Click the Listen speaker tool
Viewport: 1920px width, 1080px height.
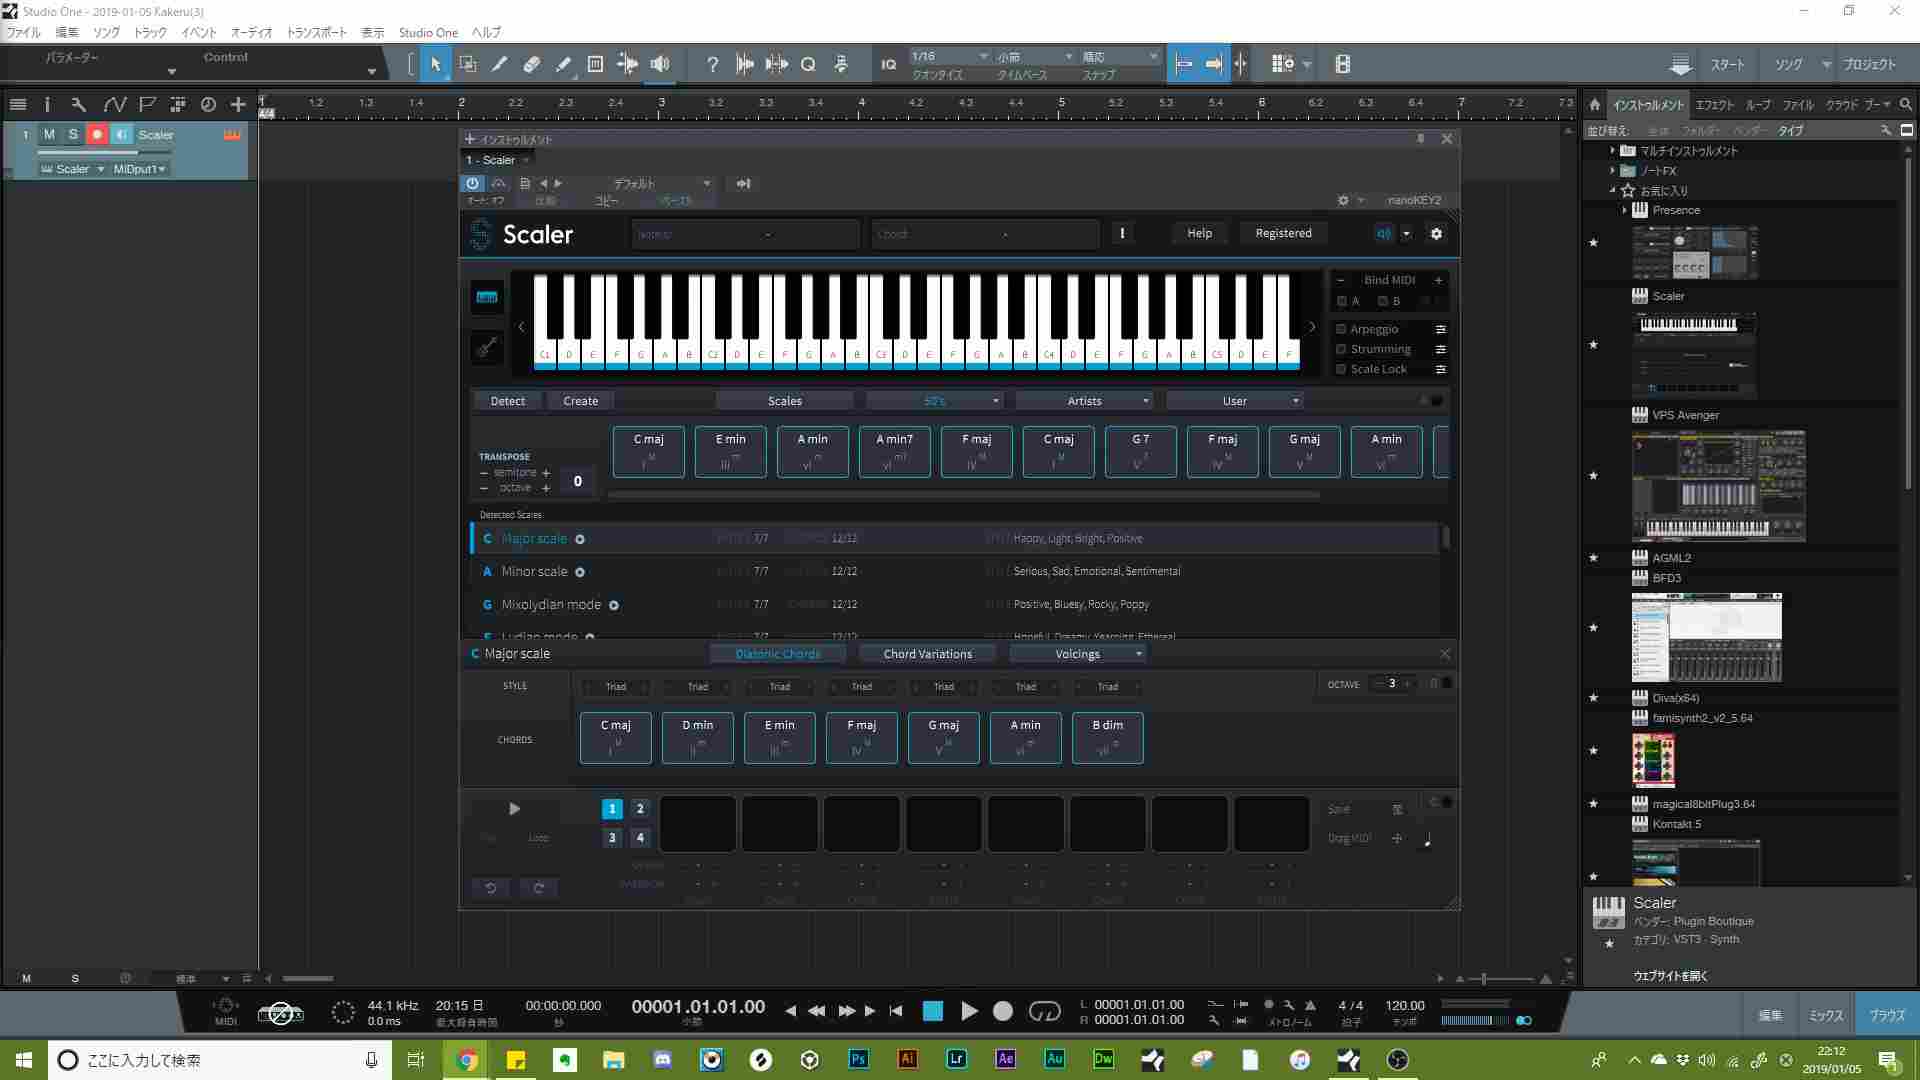tap(660, 64)
